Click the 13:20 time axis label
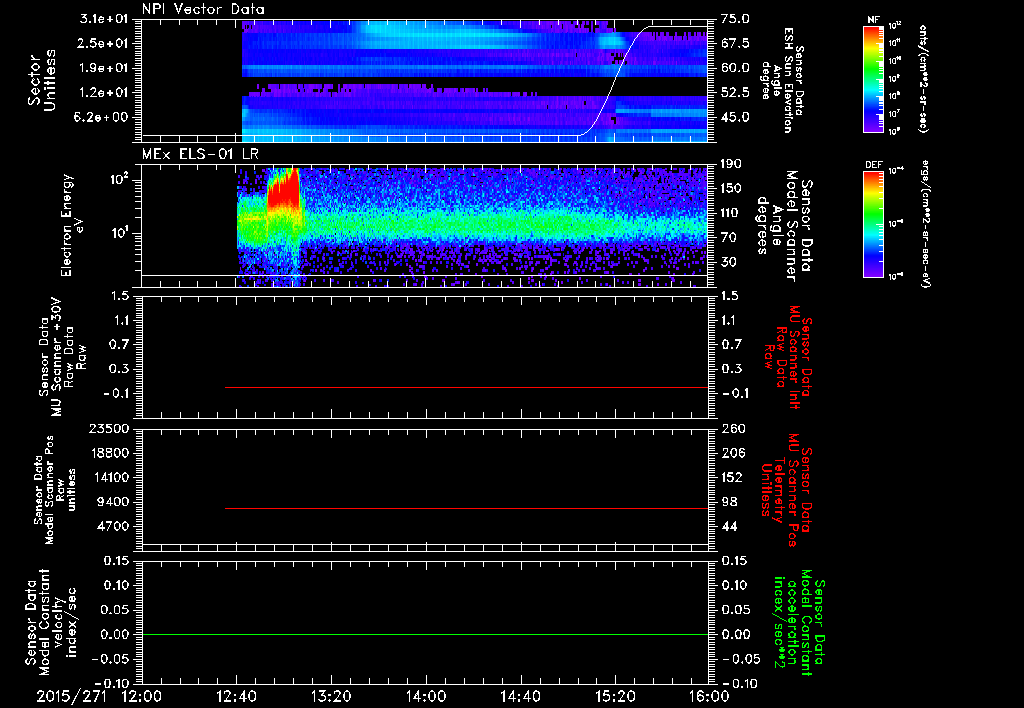Image resolution: width=1024 pixels, height=708 pixels. tap(331, 696)
